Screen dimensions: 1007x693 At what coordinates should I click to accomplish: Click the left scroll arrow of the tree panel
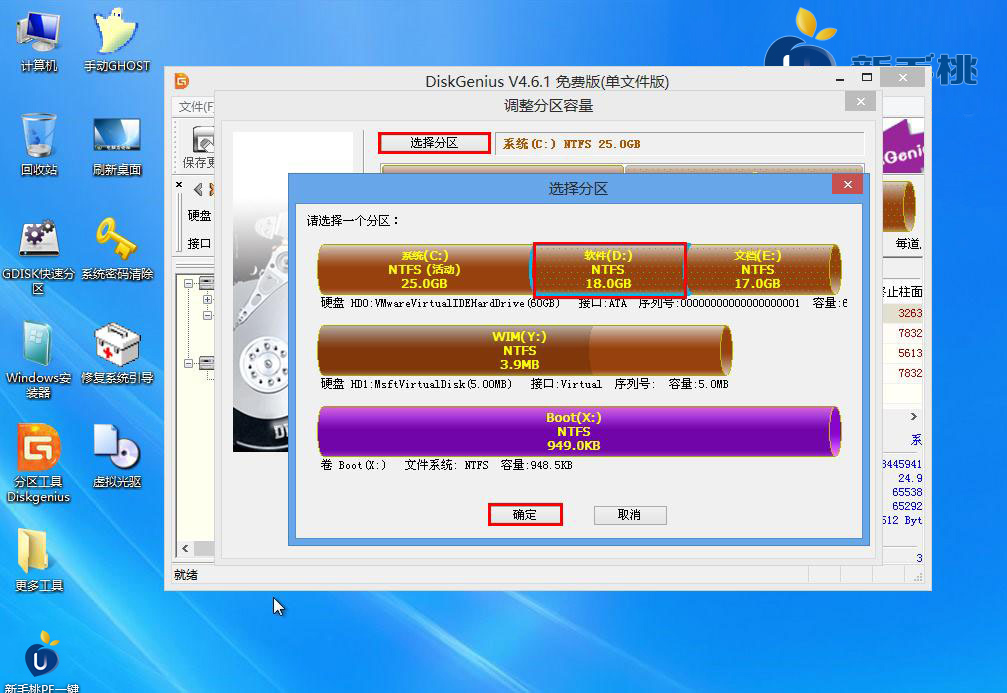coord(185,548)
